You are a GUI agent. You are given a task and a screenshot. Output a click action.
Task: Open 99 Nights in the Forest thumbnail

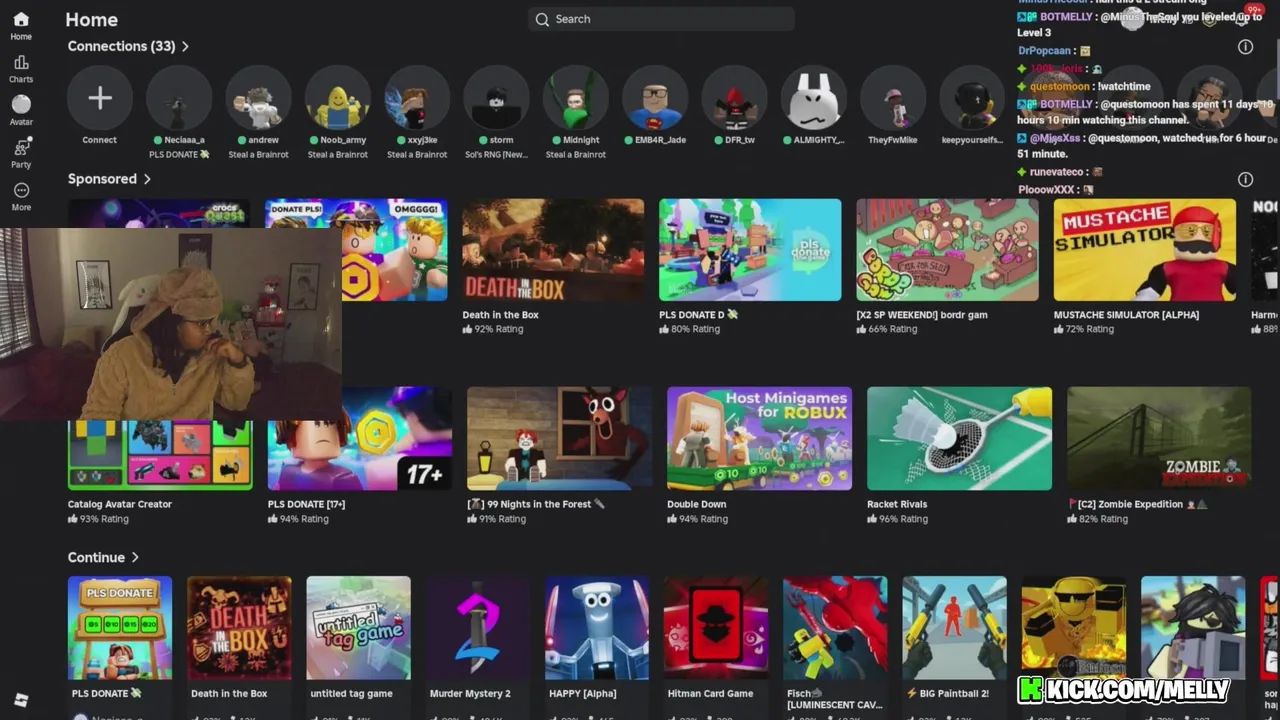560,439
